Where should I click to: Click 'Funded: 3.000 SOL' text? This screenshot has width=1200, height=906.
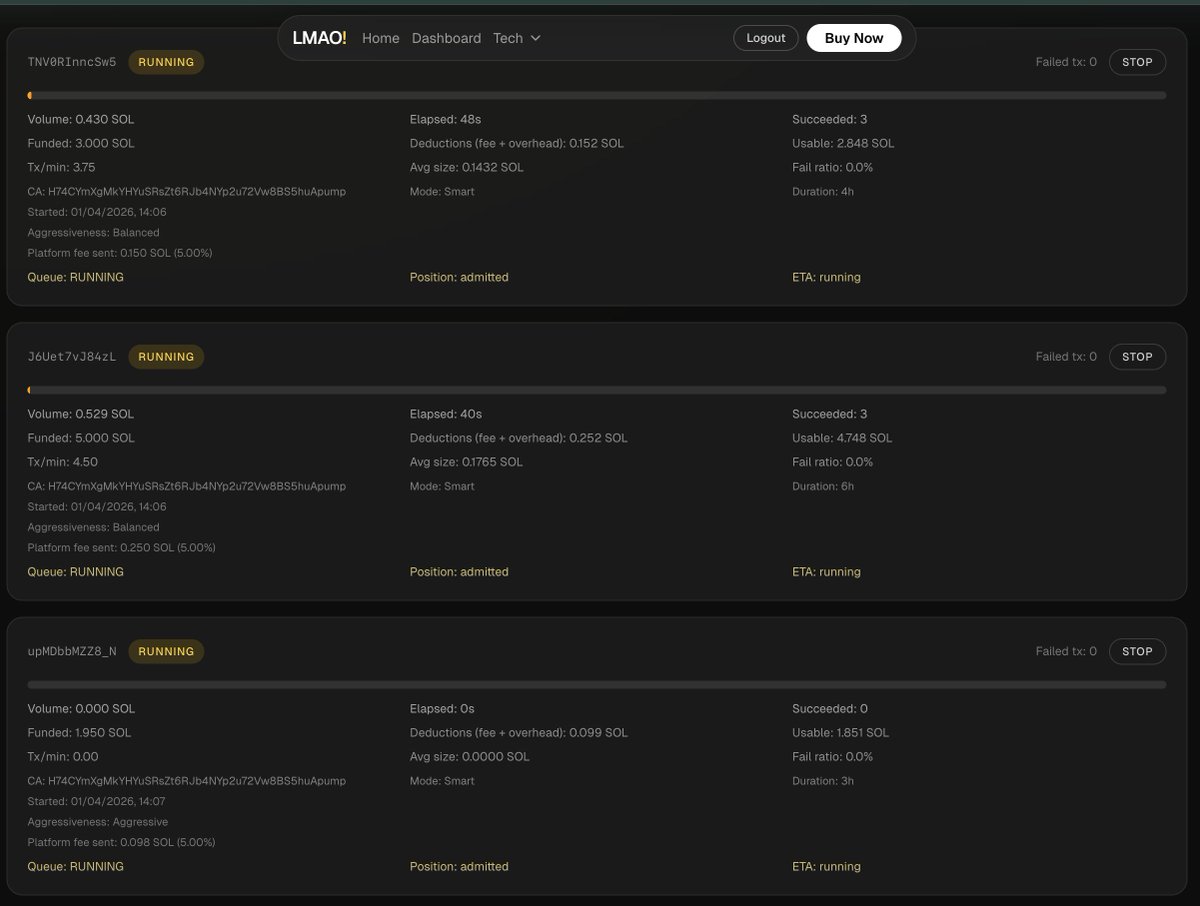click(x=81, y=143)
